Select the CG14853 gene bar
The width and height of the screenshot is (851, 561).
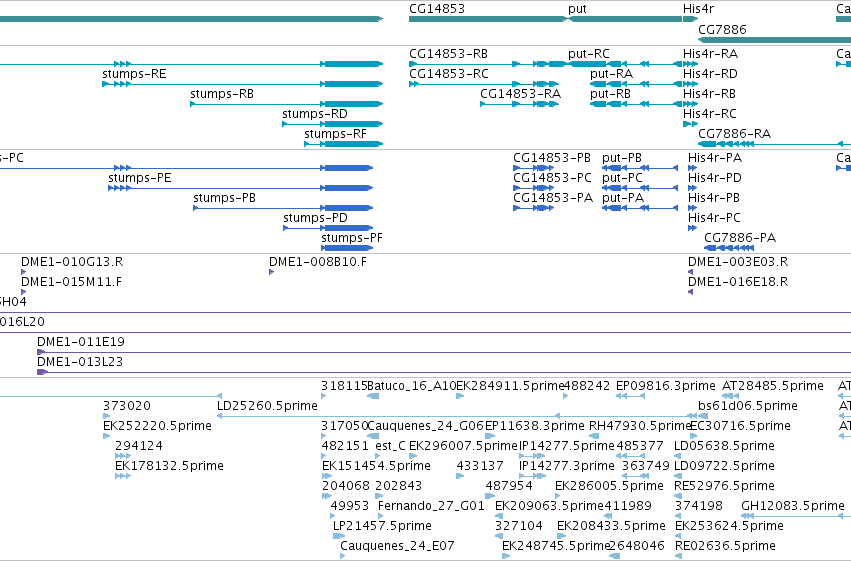click(x=487, y=19)
